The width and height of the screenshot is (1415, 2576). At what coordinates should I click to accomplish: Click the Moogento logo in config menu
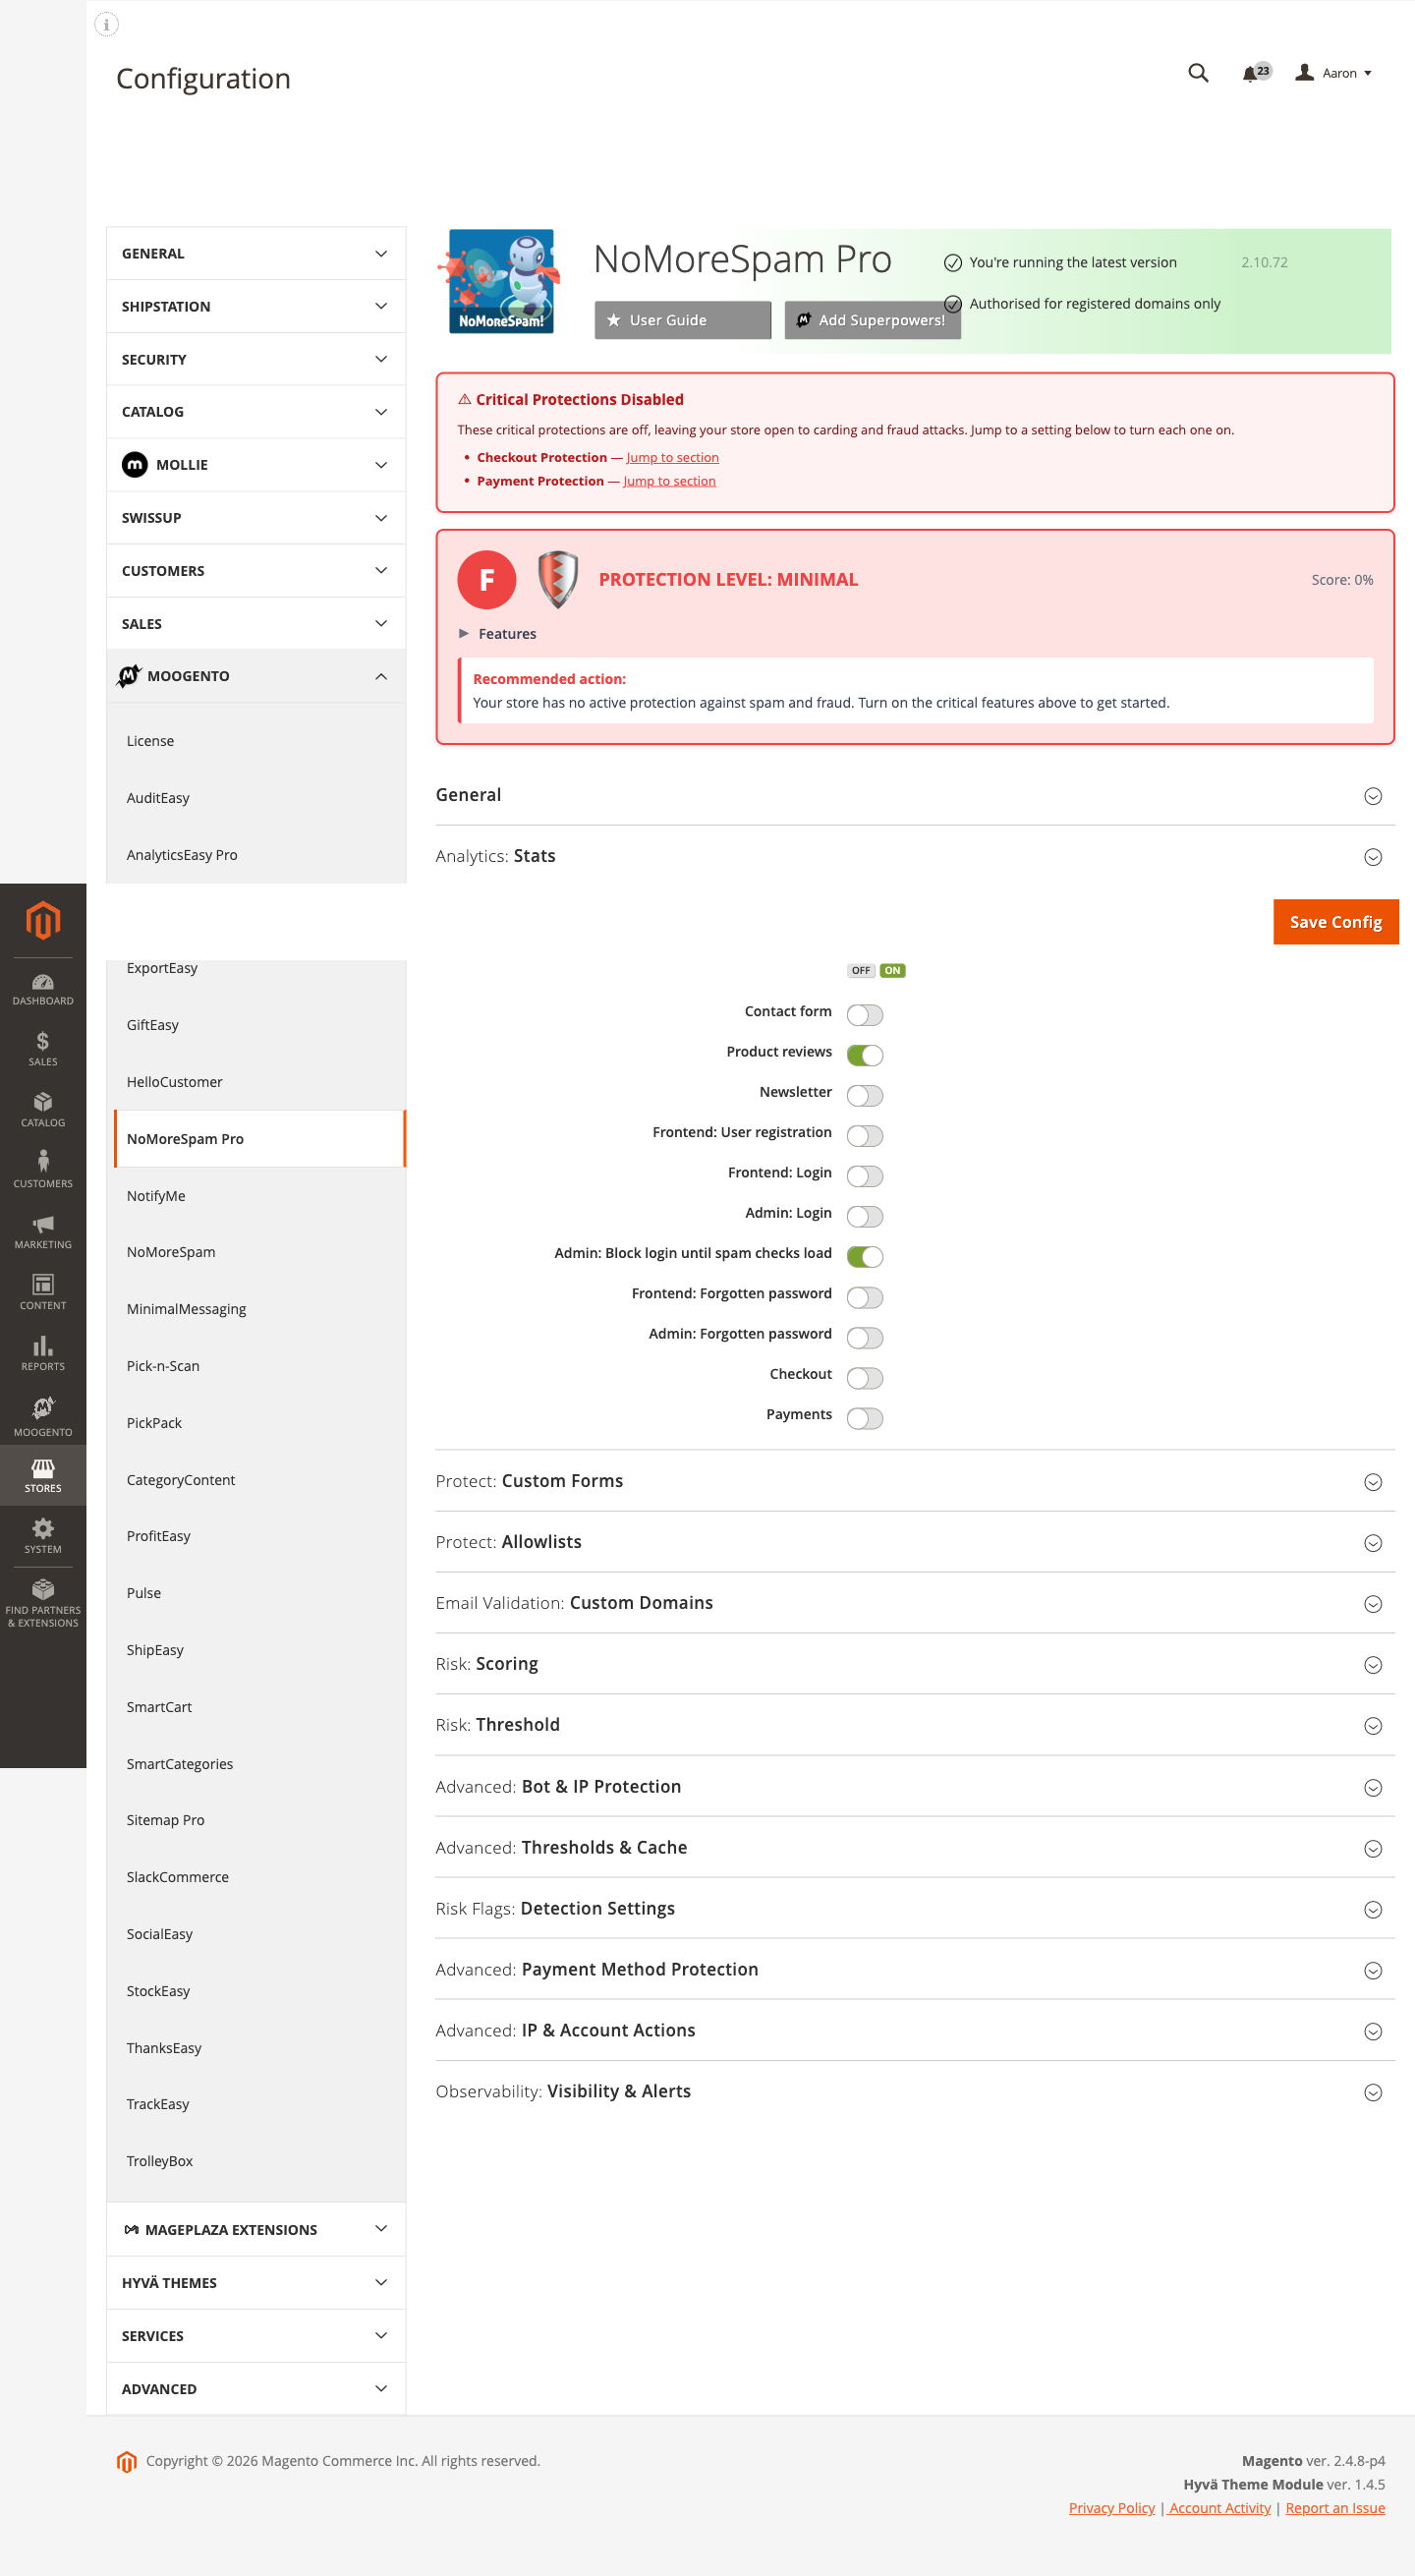pos(129,676)
